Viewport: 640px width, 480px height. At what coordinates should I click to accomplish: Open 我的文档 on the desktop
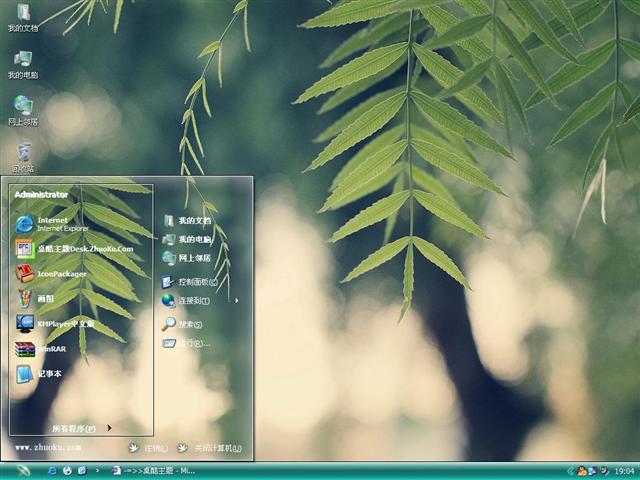coord(22,17)
